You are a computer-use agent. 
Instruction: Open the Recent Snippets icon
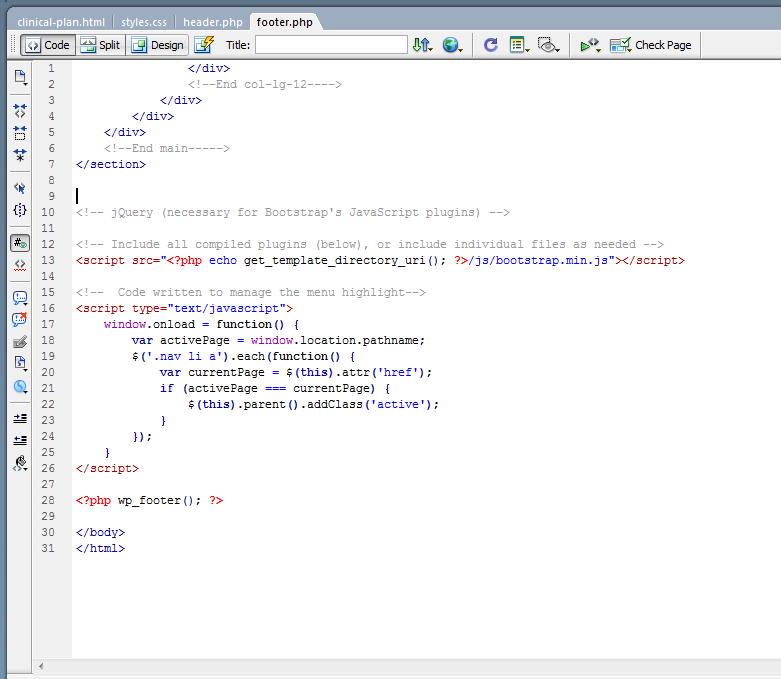click(x=20, y=363)
